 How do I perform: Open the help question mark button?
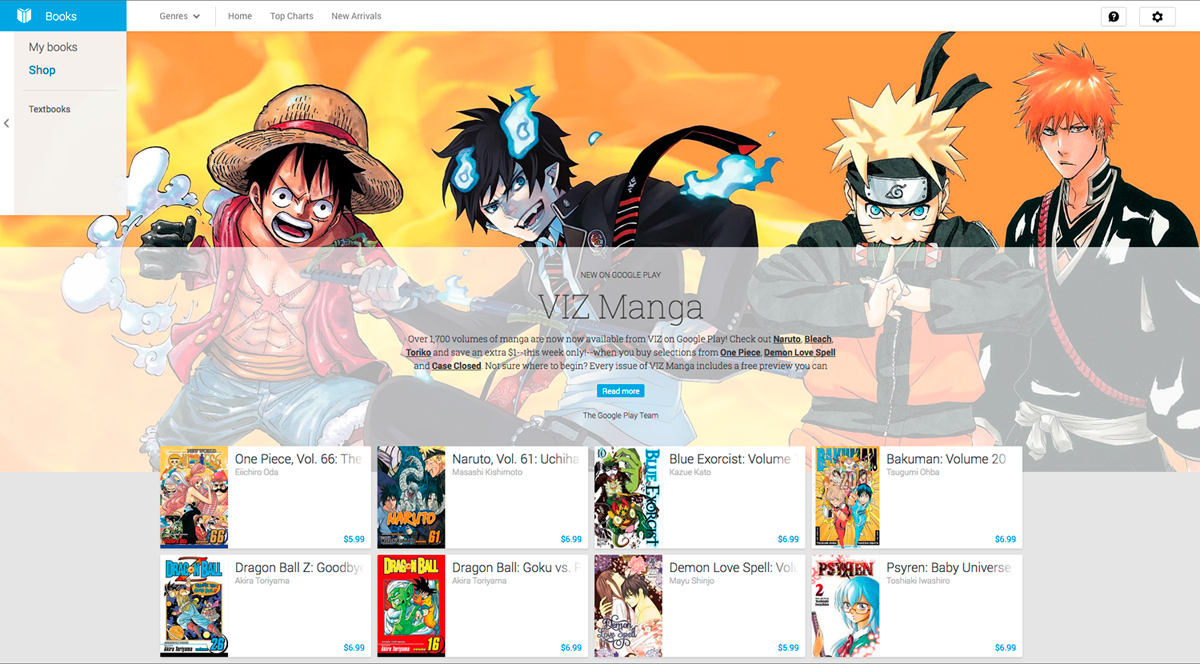pos(1113,17)
